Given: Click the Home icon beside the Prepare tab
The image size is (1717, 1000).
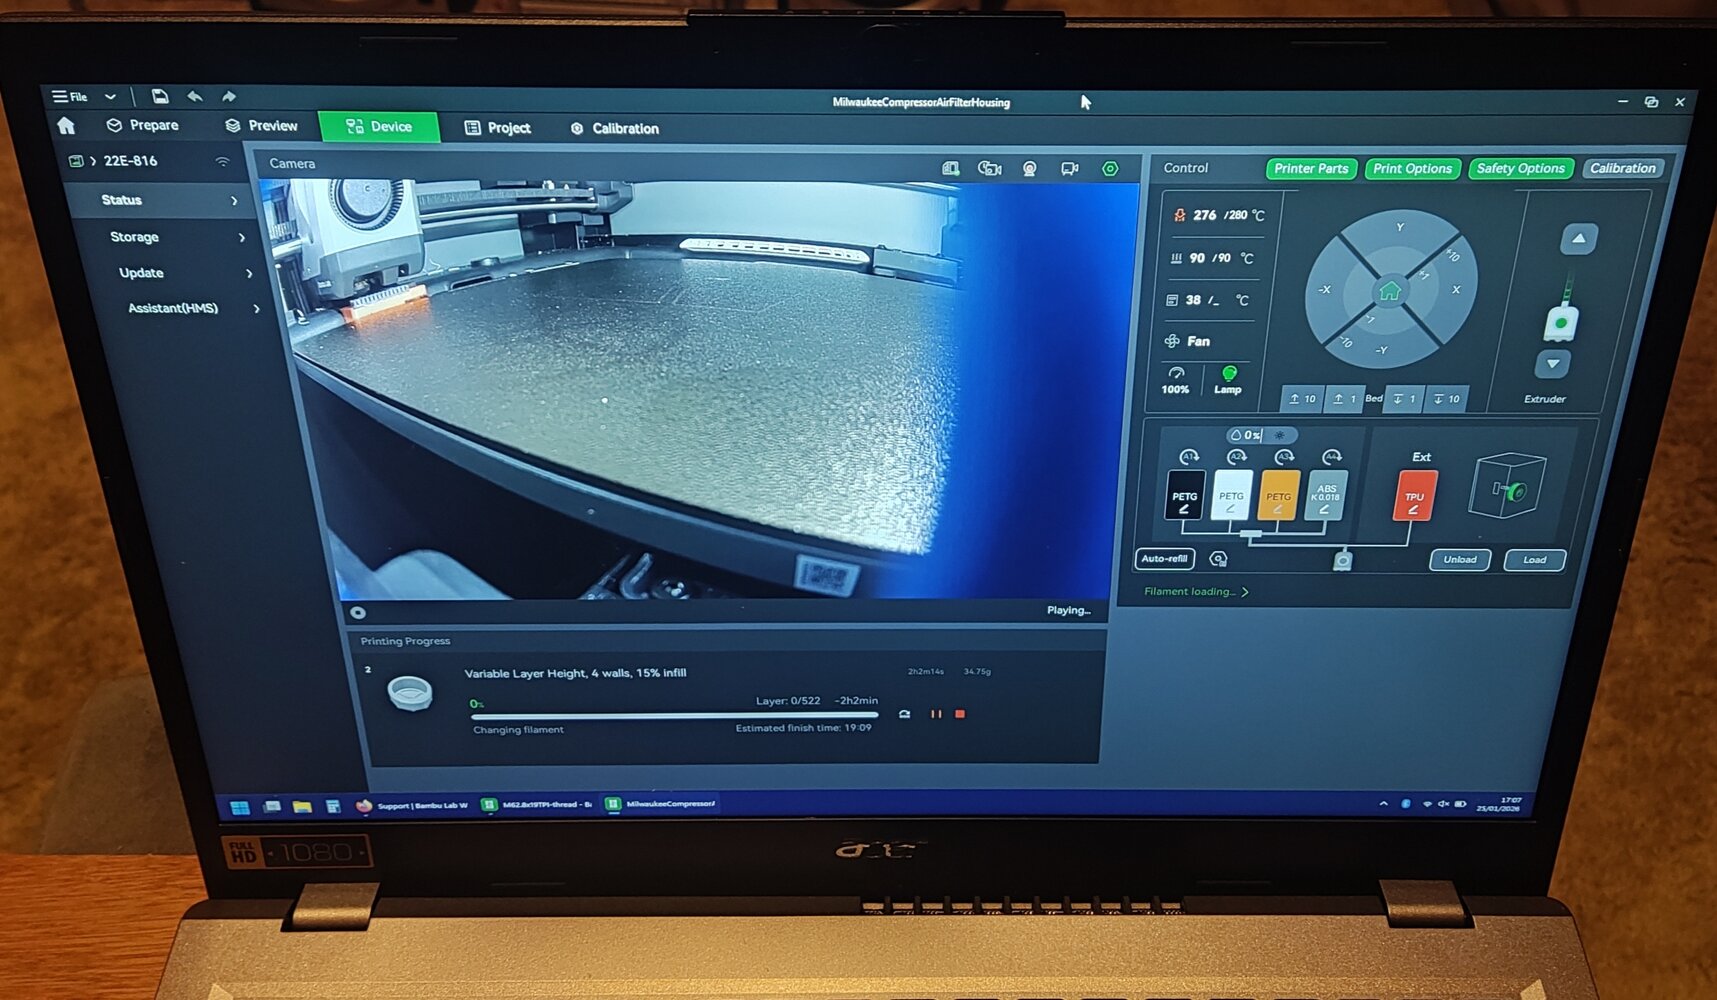Looking at the screenshot, I should [x=66, y=125].
